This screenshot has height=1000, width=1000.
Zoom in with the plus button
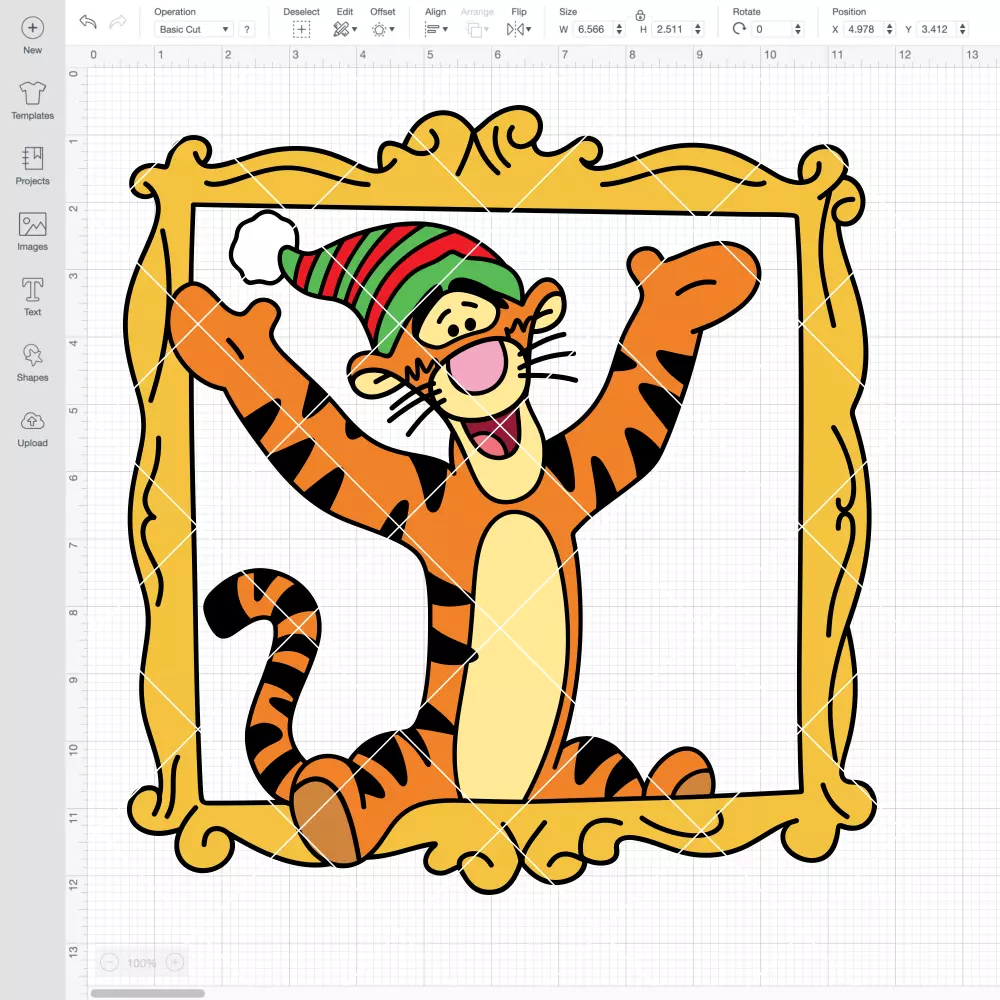(x=175, y=962)
